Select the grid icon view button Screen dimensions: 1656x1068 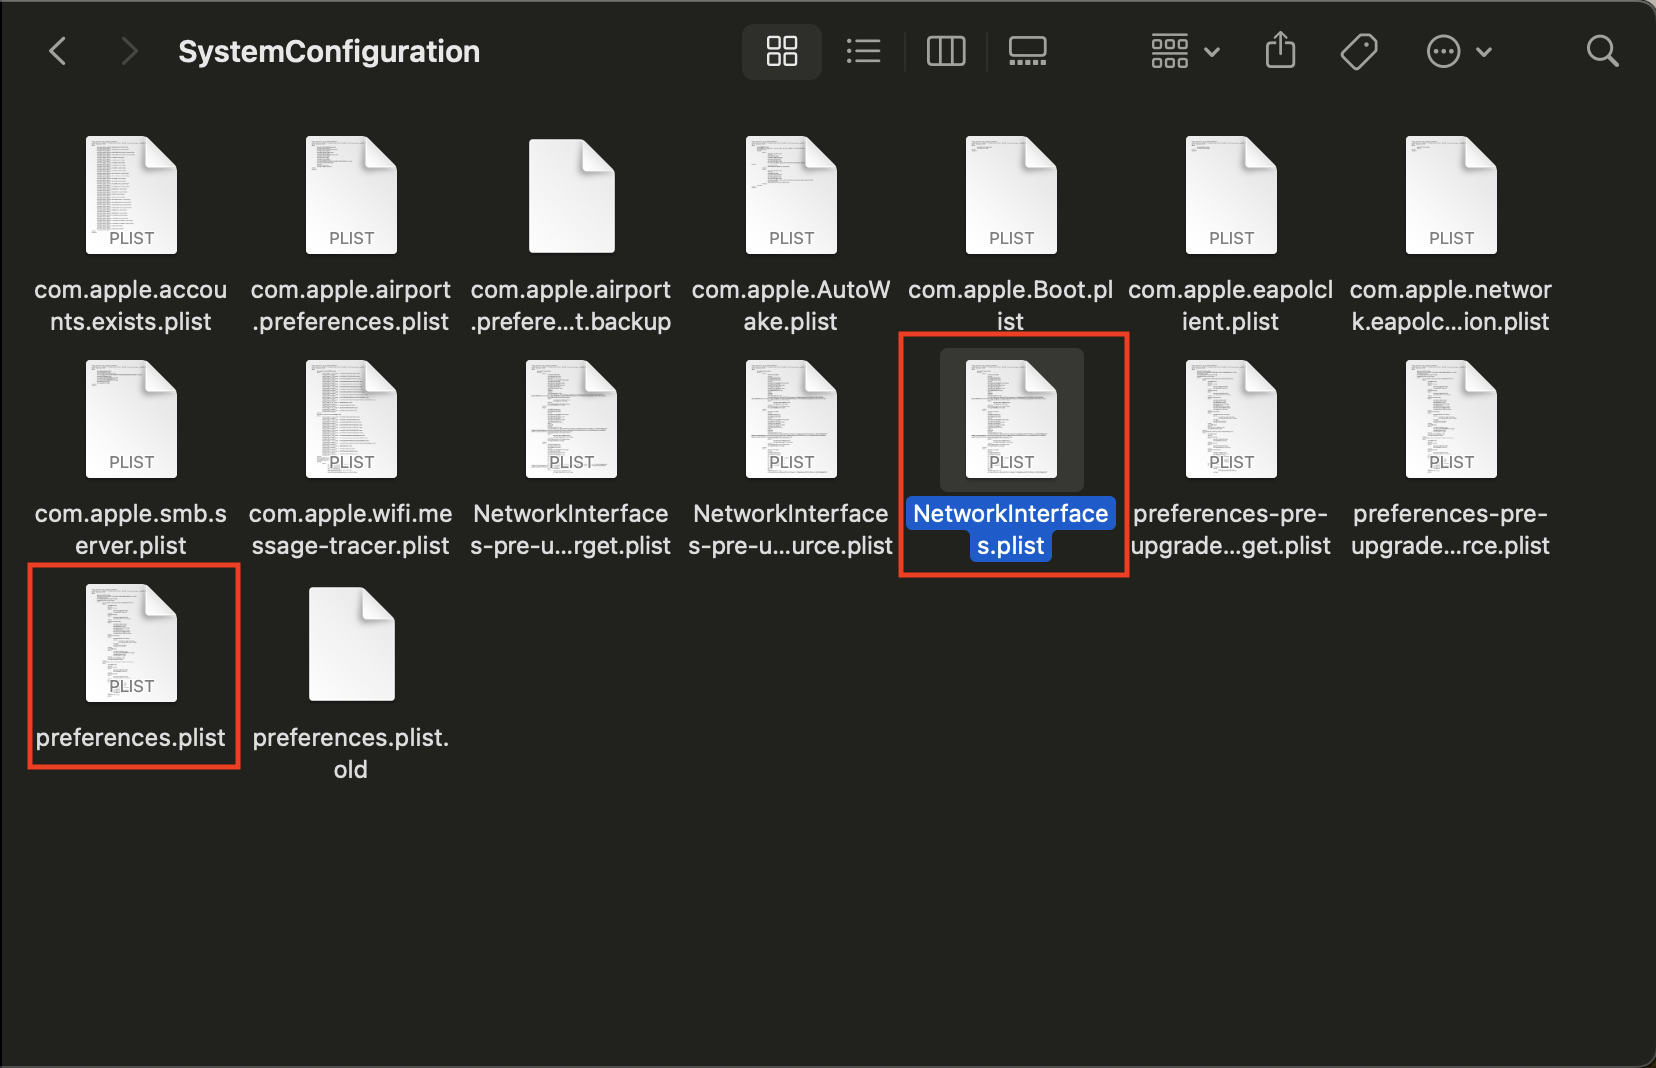tap(781, 50)
